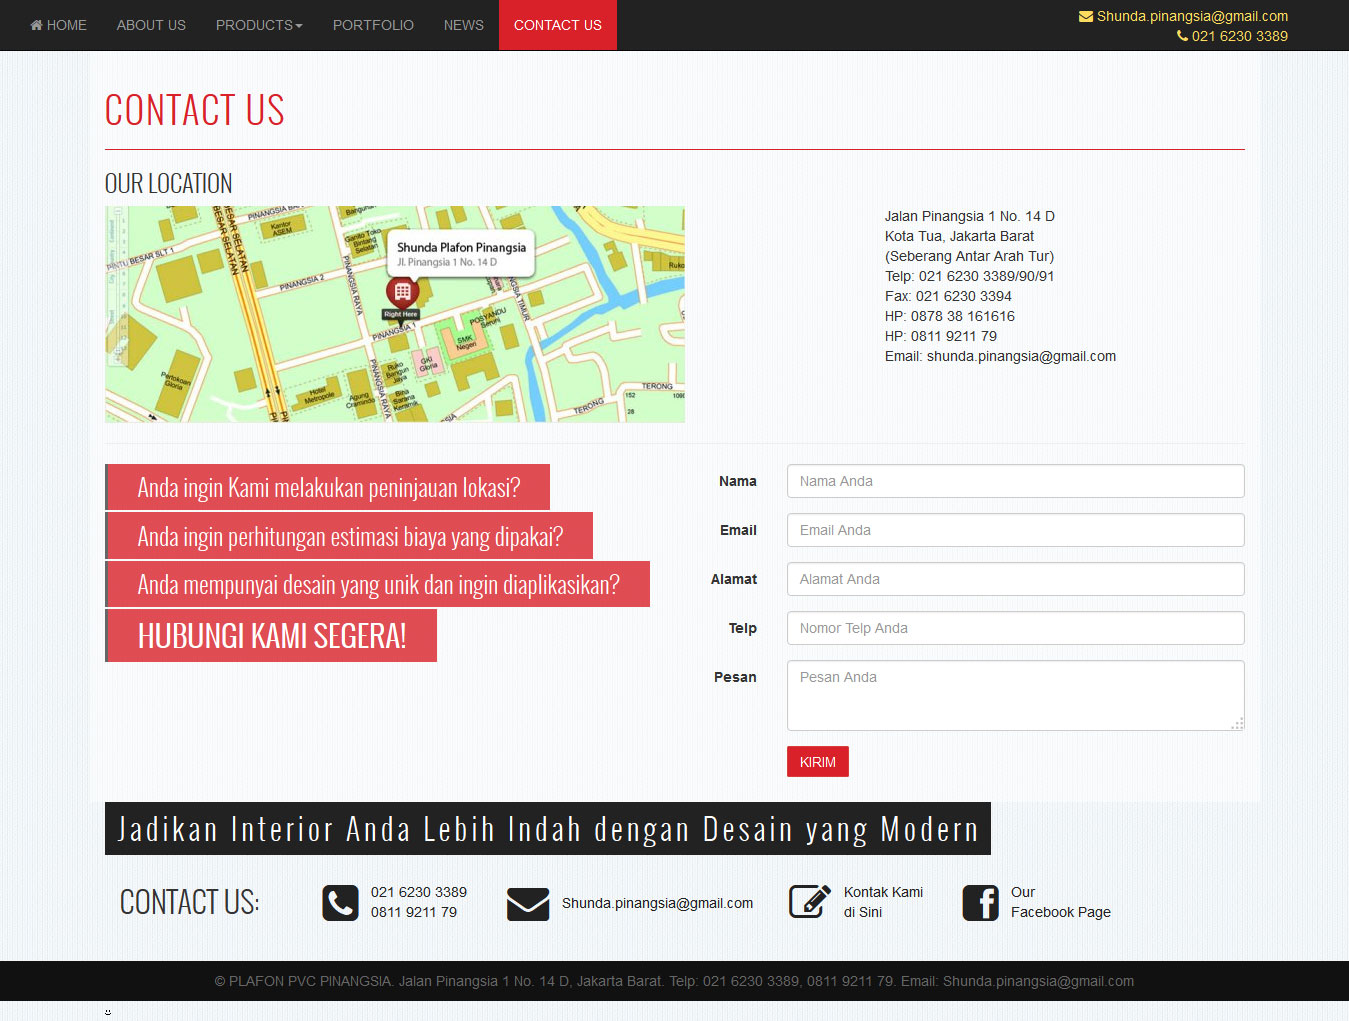The width and height of the screenshot is (1349, 1021).
Task: Open the Our Facebook Page link
Action: [1060, 902]
